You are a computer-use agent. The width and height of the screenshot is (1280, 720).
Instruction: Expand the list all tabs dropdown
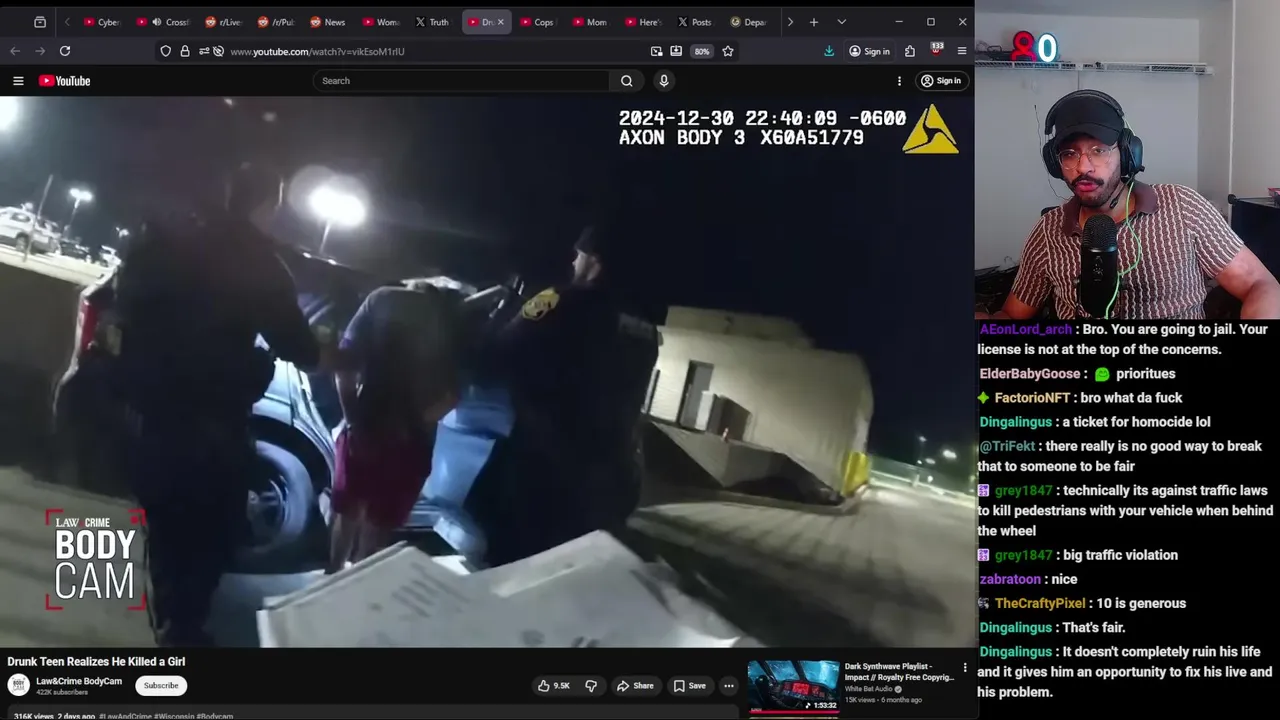841,22
